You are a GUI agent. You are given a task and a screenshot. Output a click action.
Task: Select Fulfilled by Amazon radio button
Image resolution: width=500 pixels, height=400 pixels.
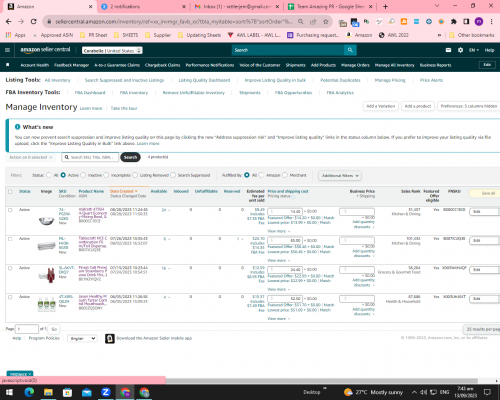261,175
